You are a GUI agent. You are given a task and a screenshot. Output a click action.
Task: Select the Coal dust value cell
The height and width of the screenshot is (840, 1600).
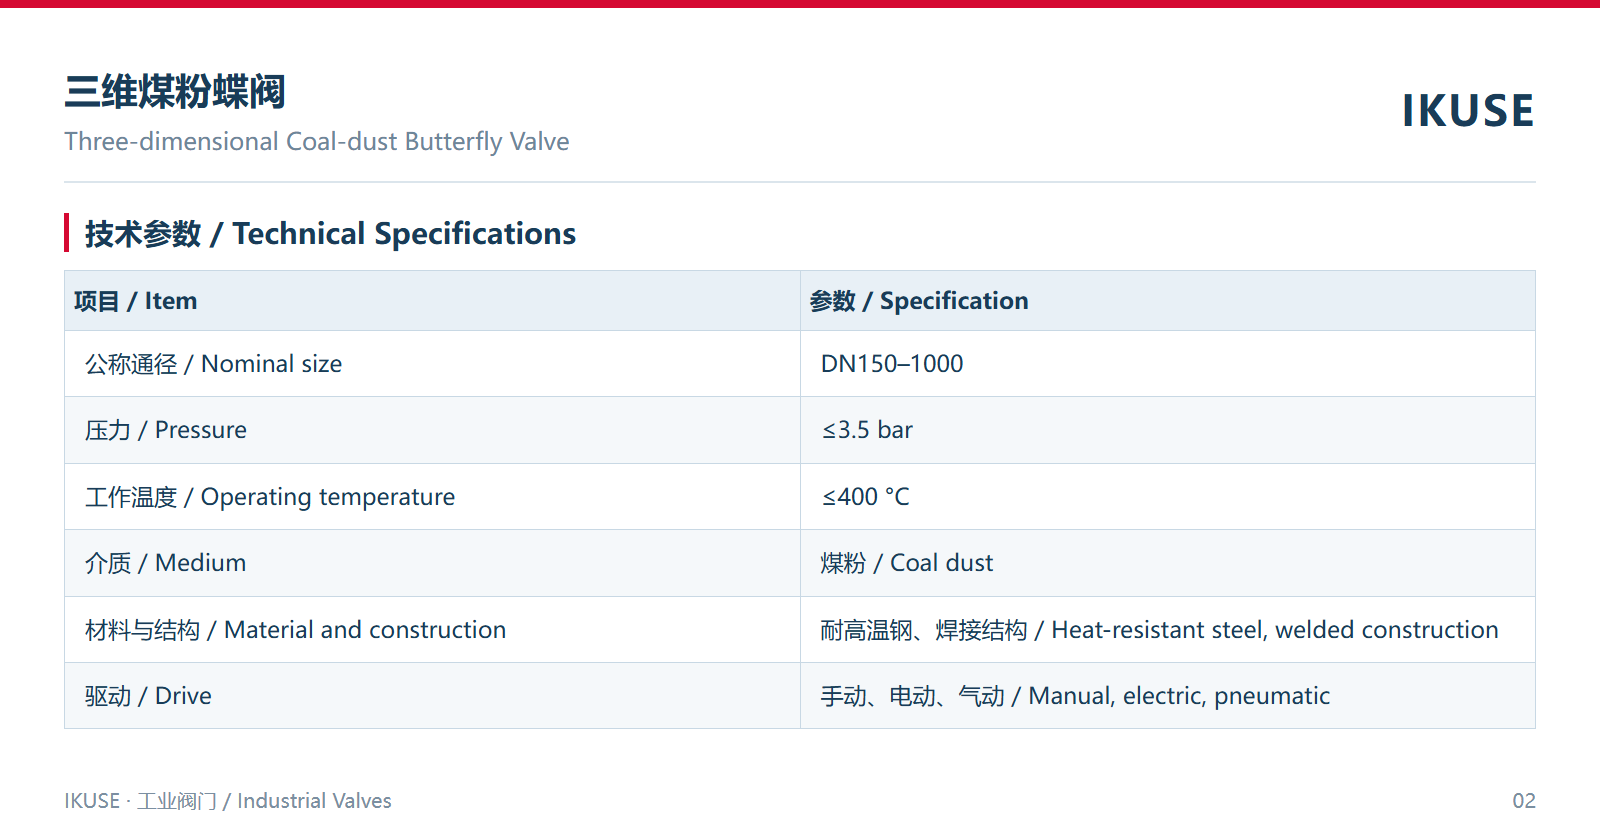tap(1168, 563)
